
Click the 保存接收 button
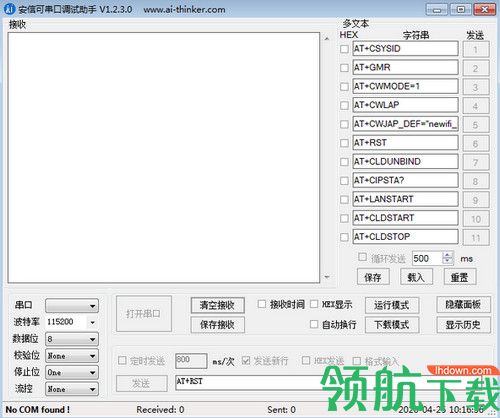pos(218,325)
